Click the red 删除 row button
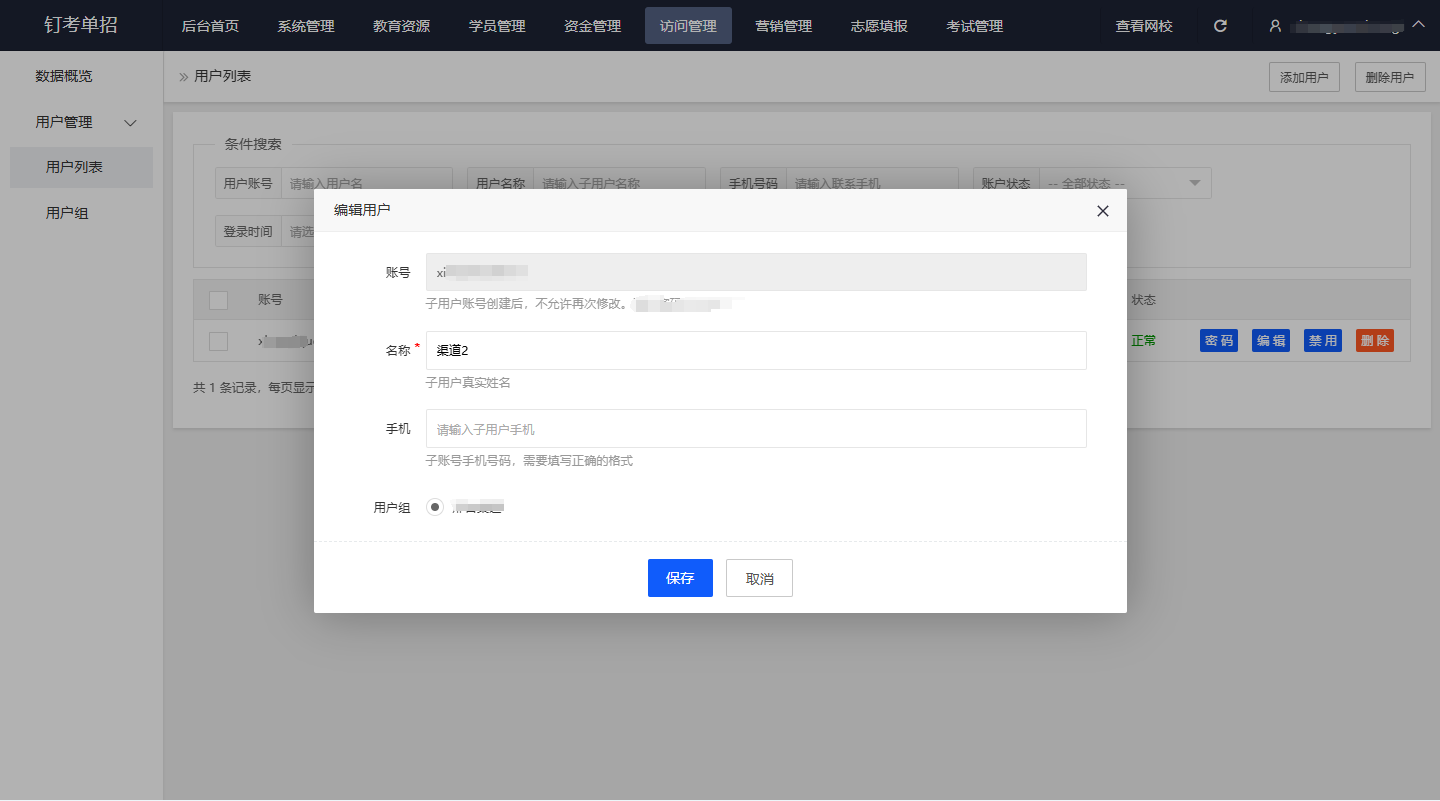1440x801 pixels. [1374, 341]
